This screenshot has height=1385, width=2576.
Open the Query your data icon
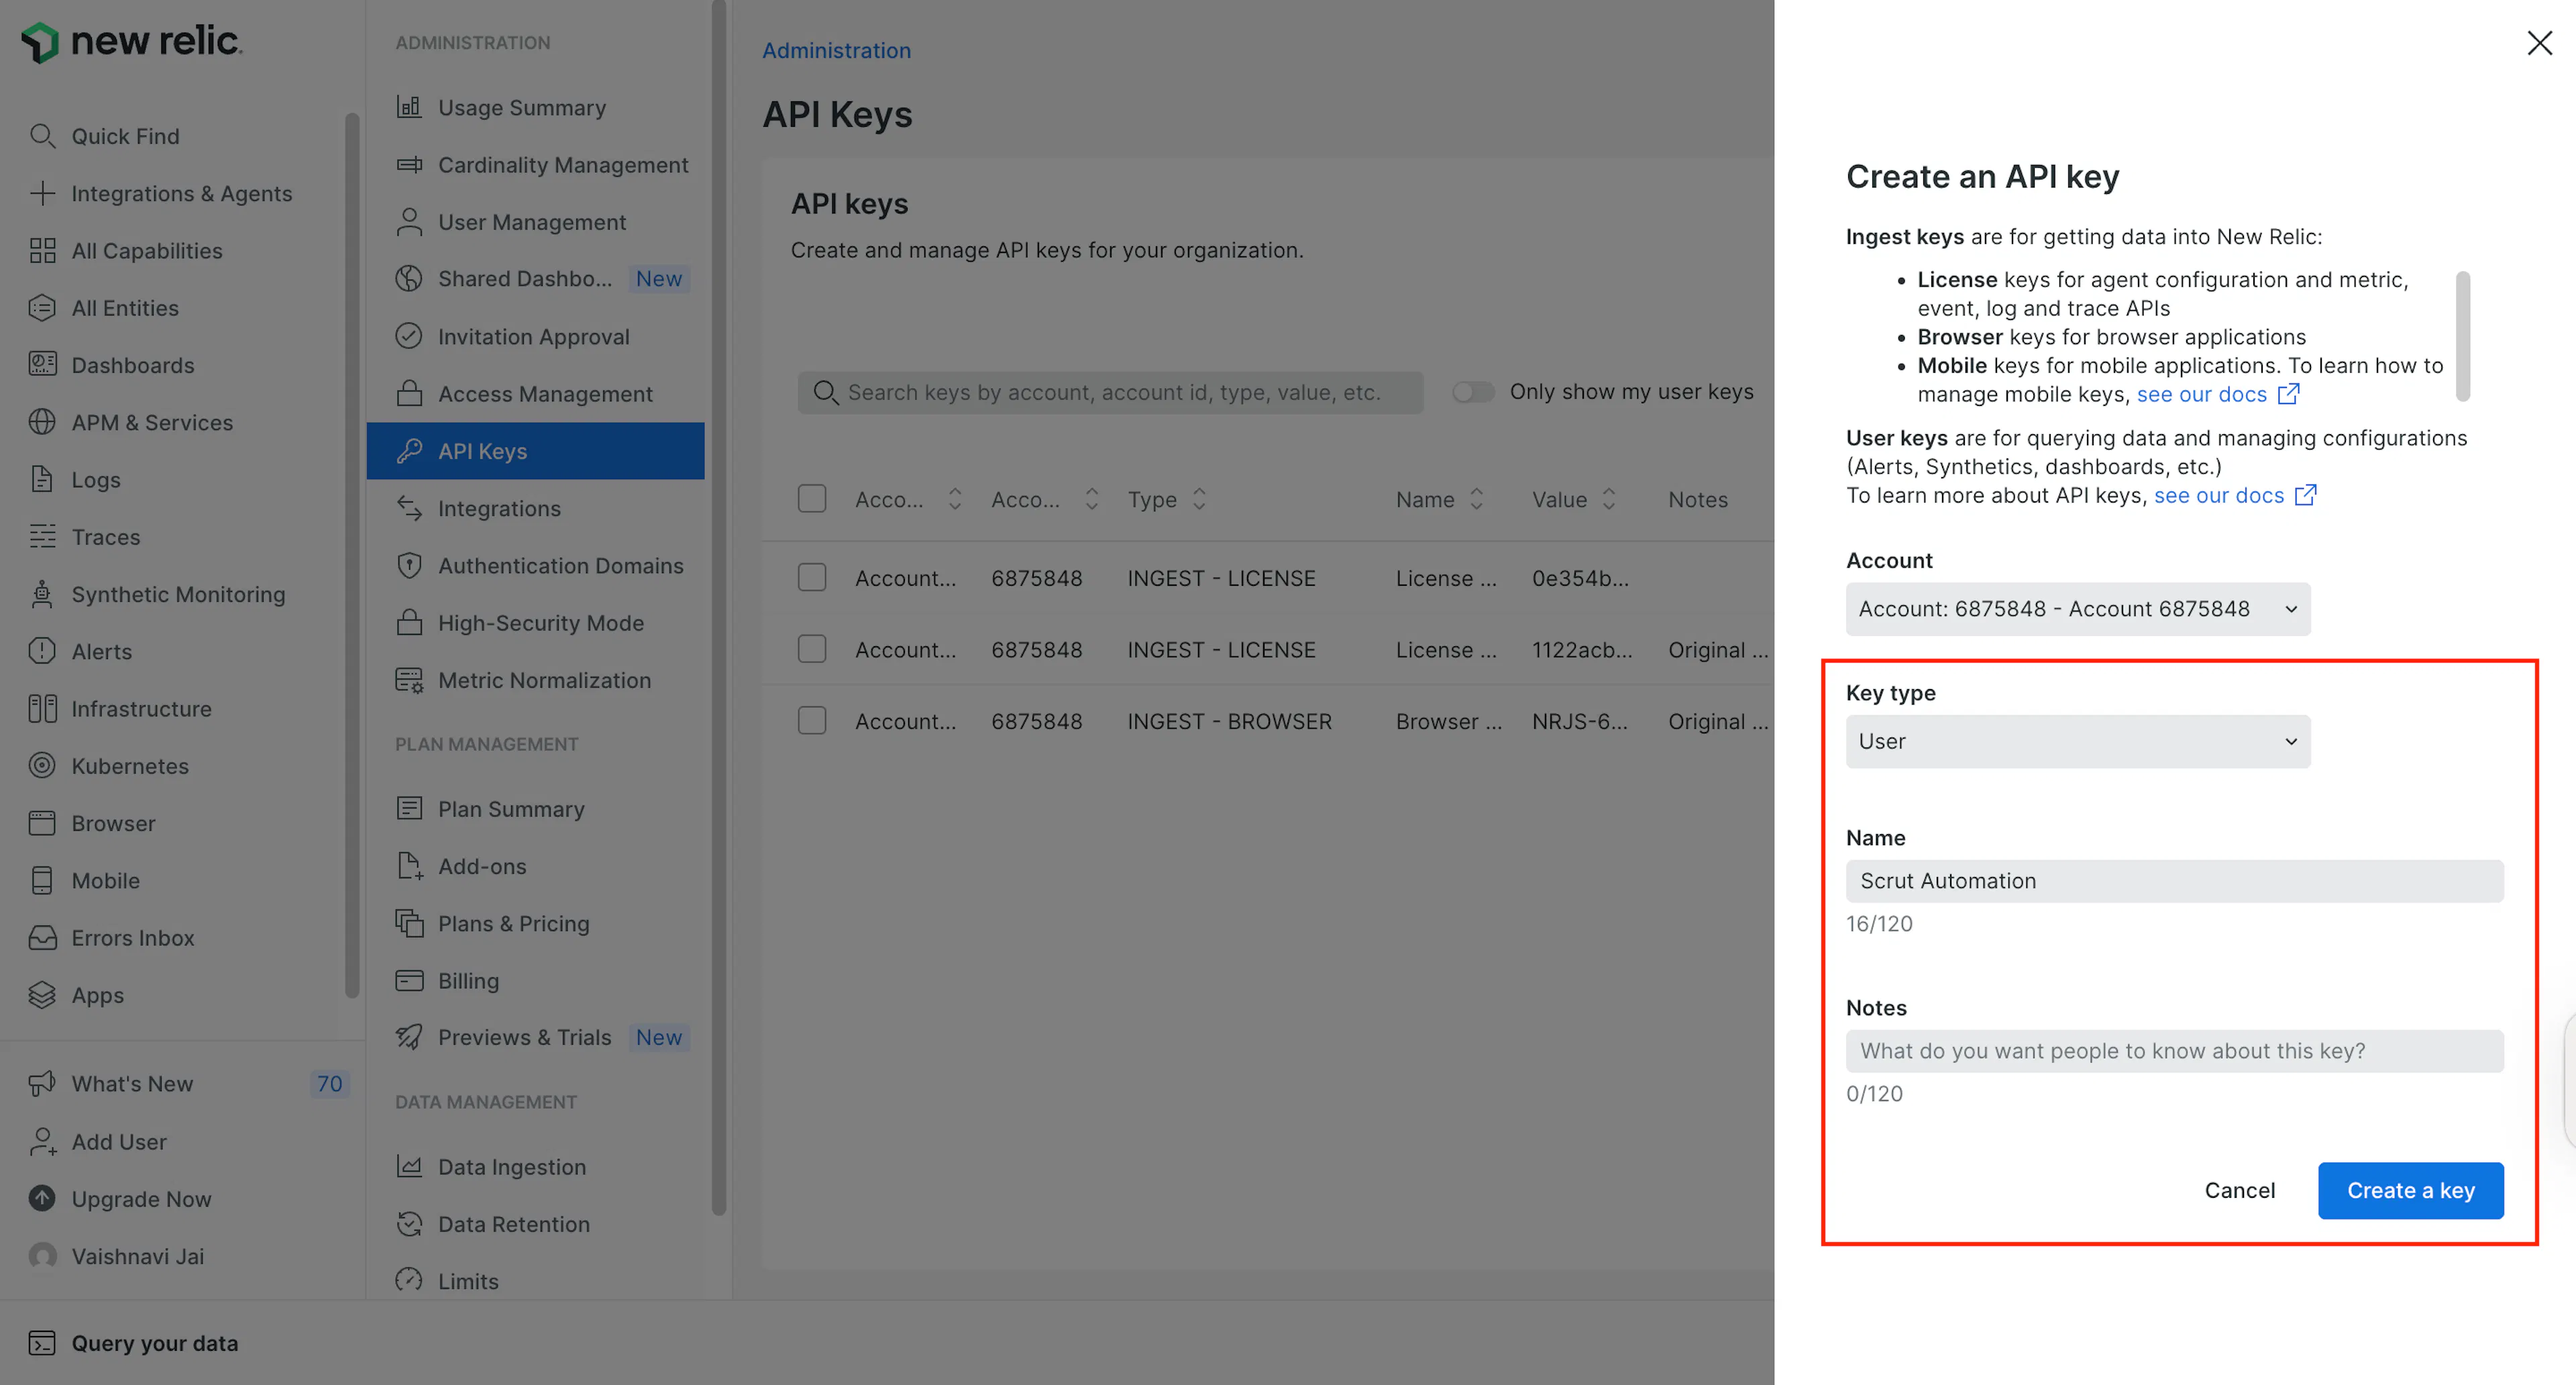pos(42,1343)
